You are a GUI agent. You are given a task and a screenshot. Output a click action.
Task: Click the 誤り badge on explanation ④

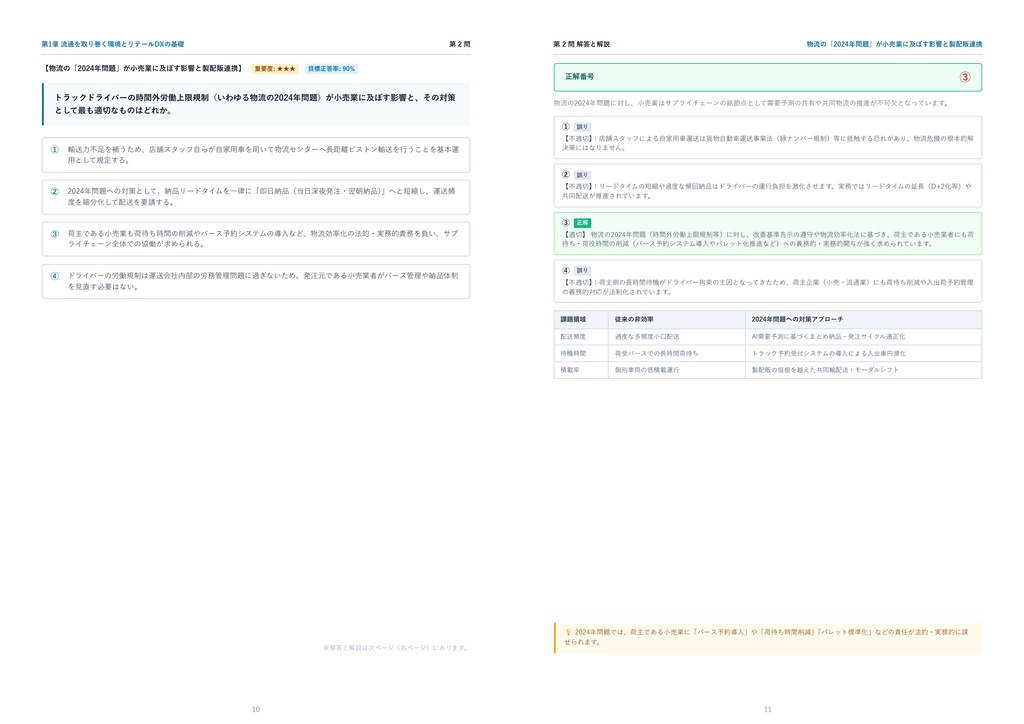pos(582,270)
